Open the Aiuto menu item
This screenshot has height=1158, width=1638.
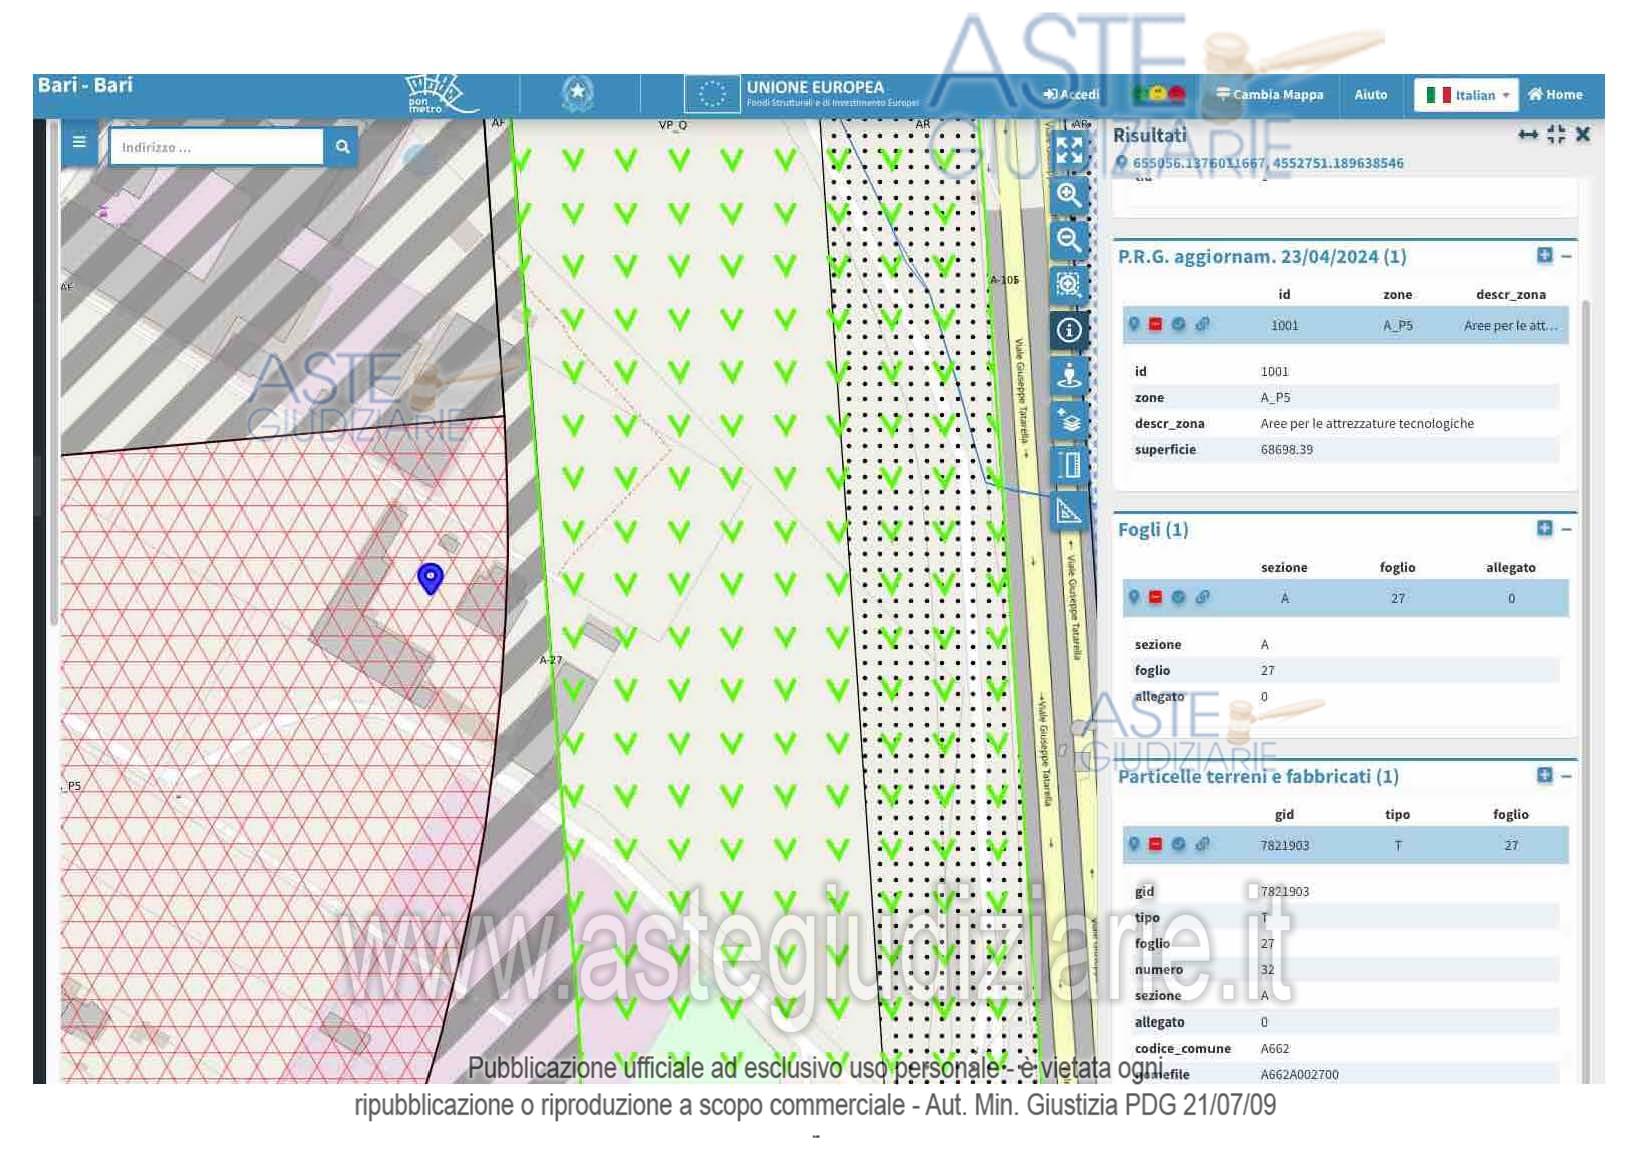1370,95
